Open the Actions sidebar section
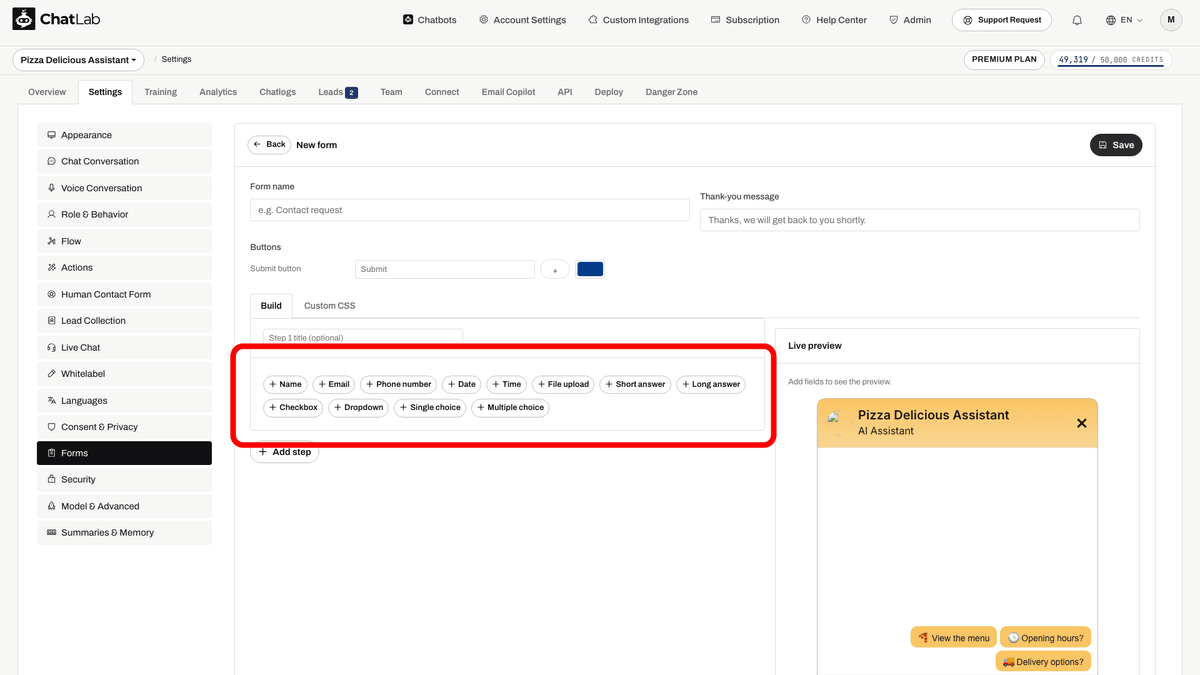 tap(124, 267)
